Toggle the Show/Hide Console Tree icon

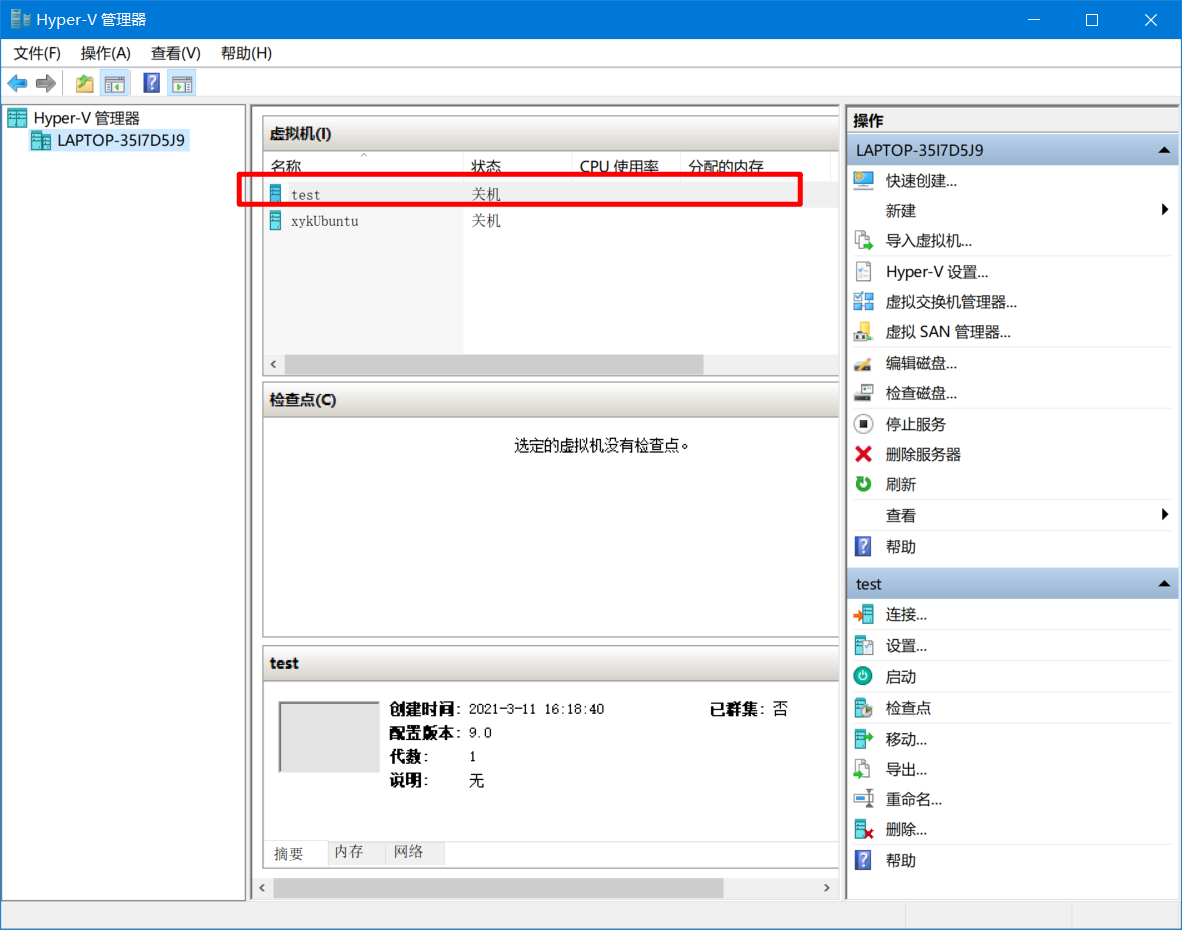pyautogui.click(x=115, y=83)
